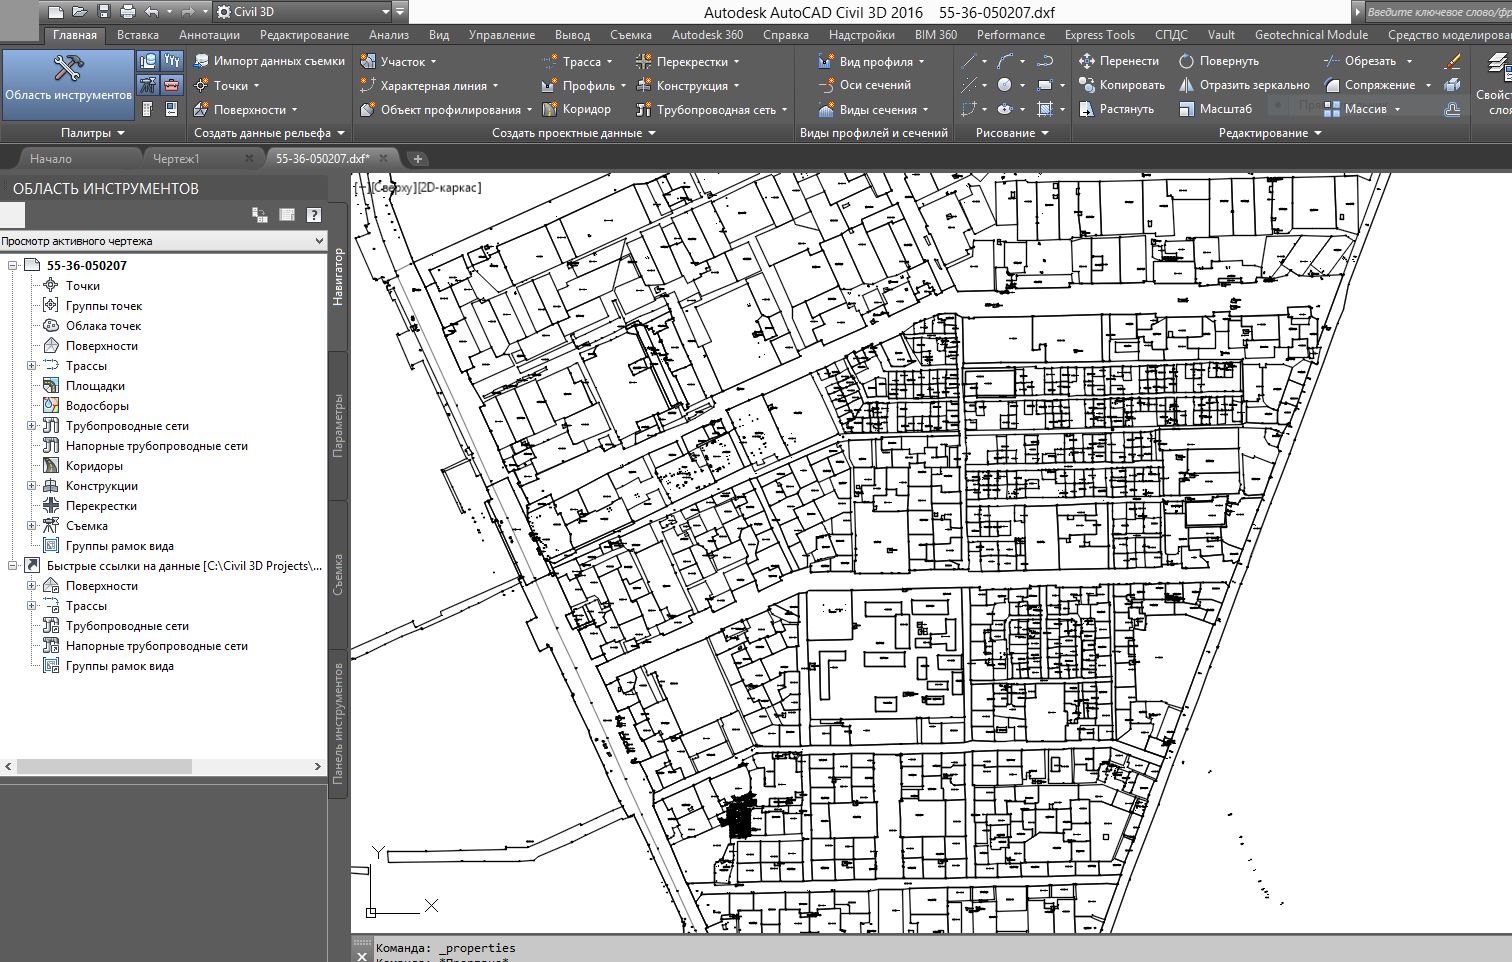The width and height of the screenshot is (1512, 962).
Task: Switch to the Аннотации ribbon tab
Action: [x=209, y=35]
